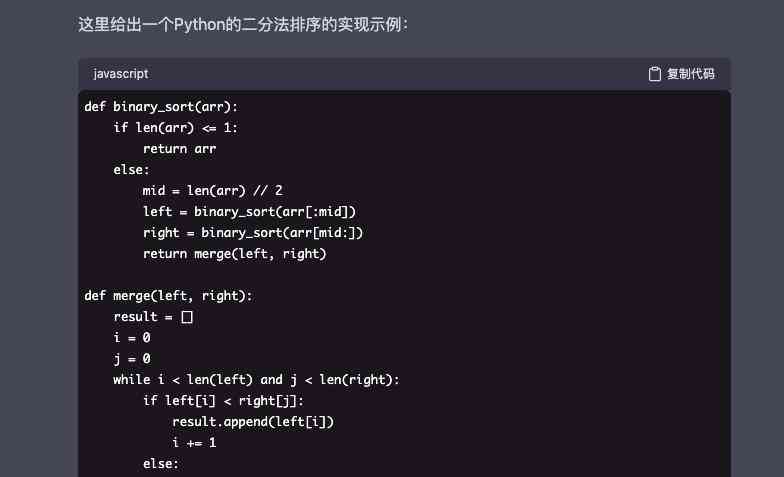
Task: Click the clipboard copy icon
Action: click(x=655, y=74)
